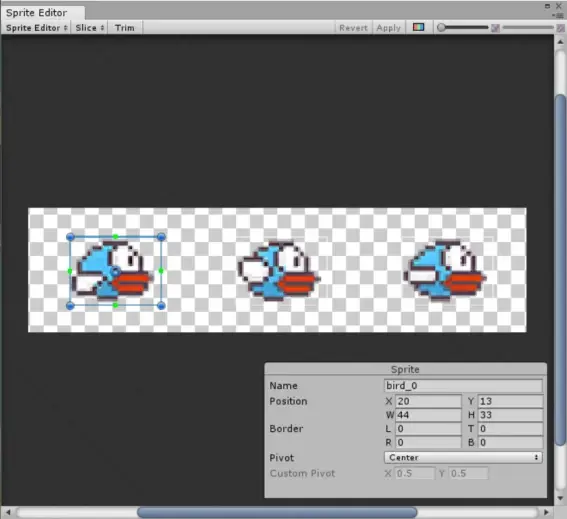Image resolution: width=567 pixels, height=519 pixels.
Task: Click the horizontal scrollbar thumb
Action: click(x=277, y=512)
